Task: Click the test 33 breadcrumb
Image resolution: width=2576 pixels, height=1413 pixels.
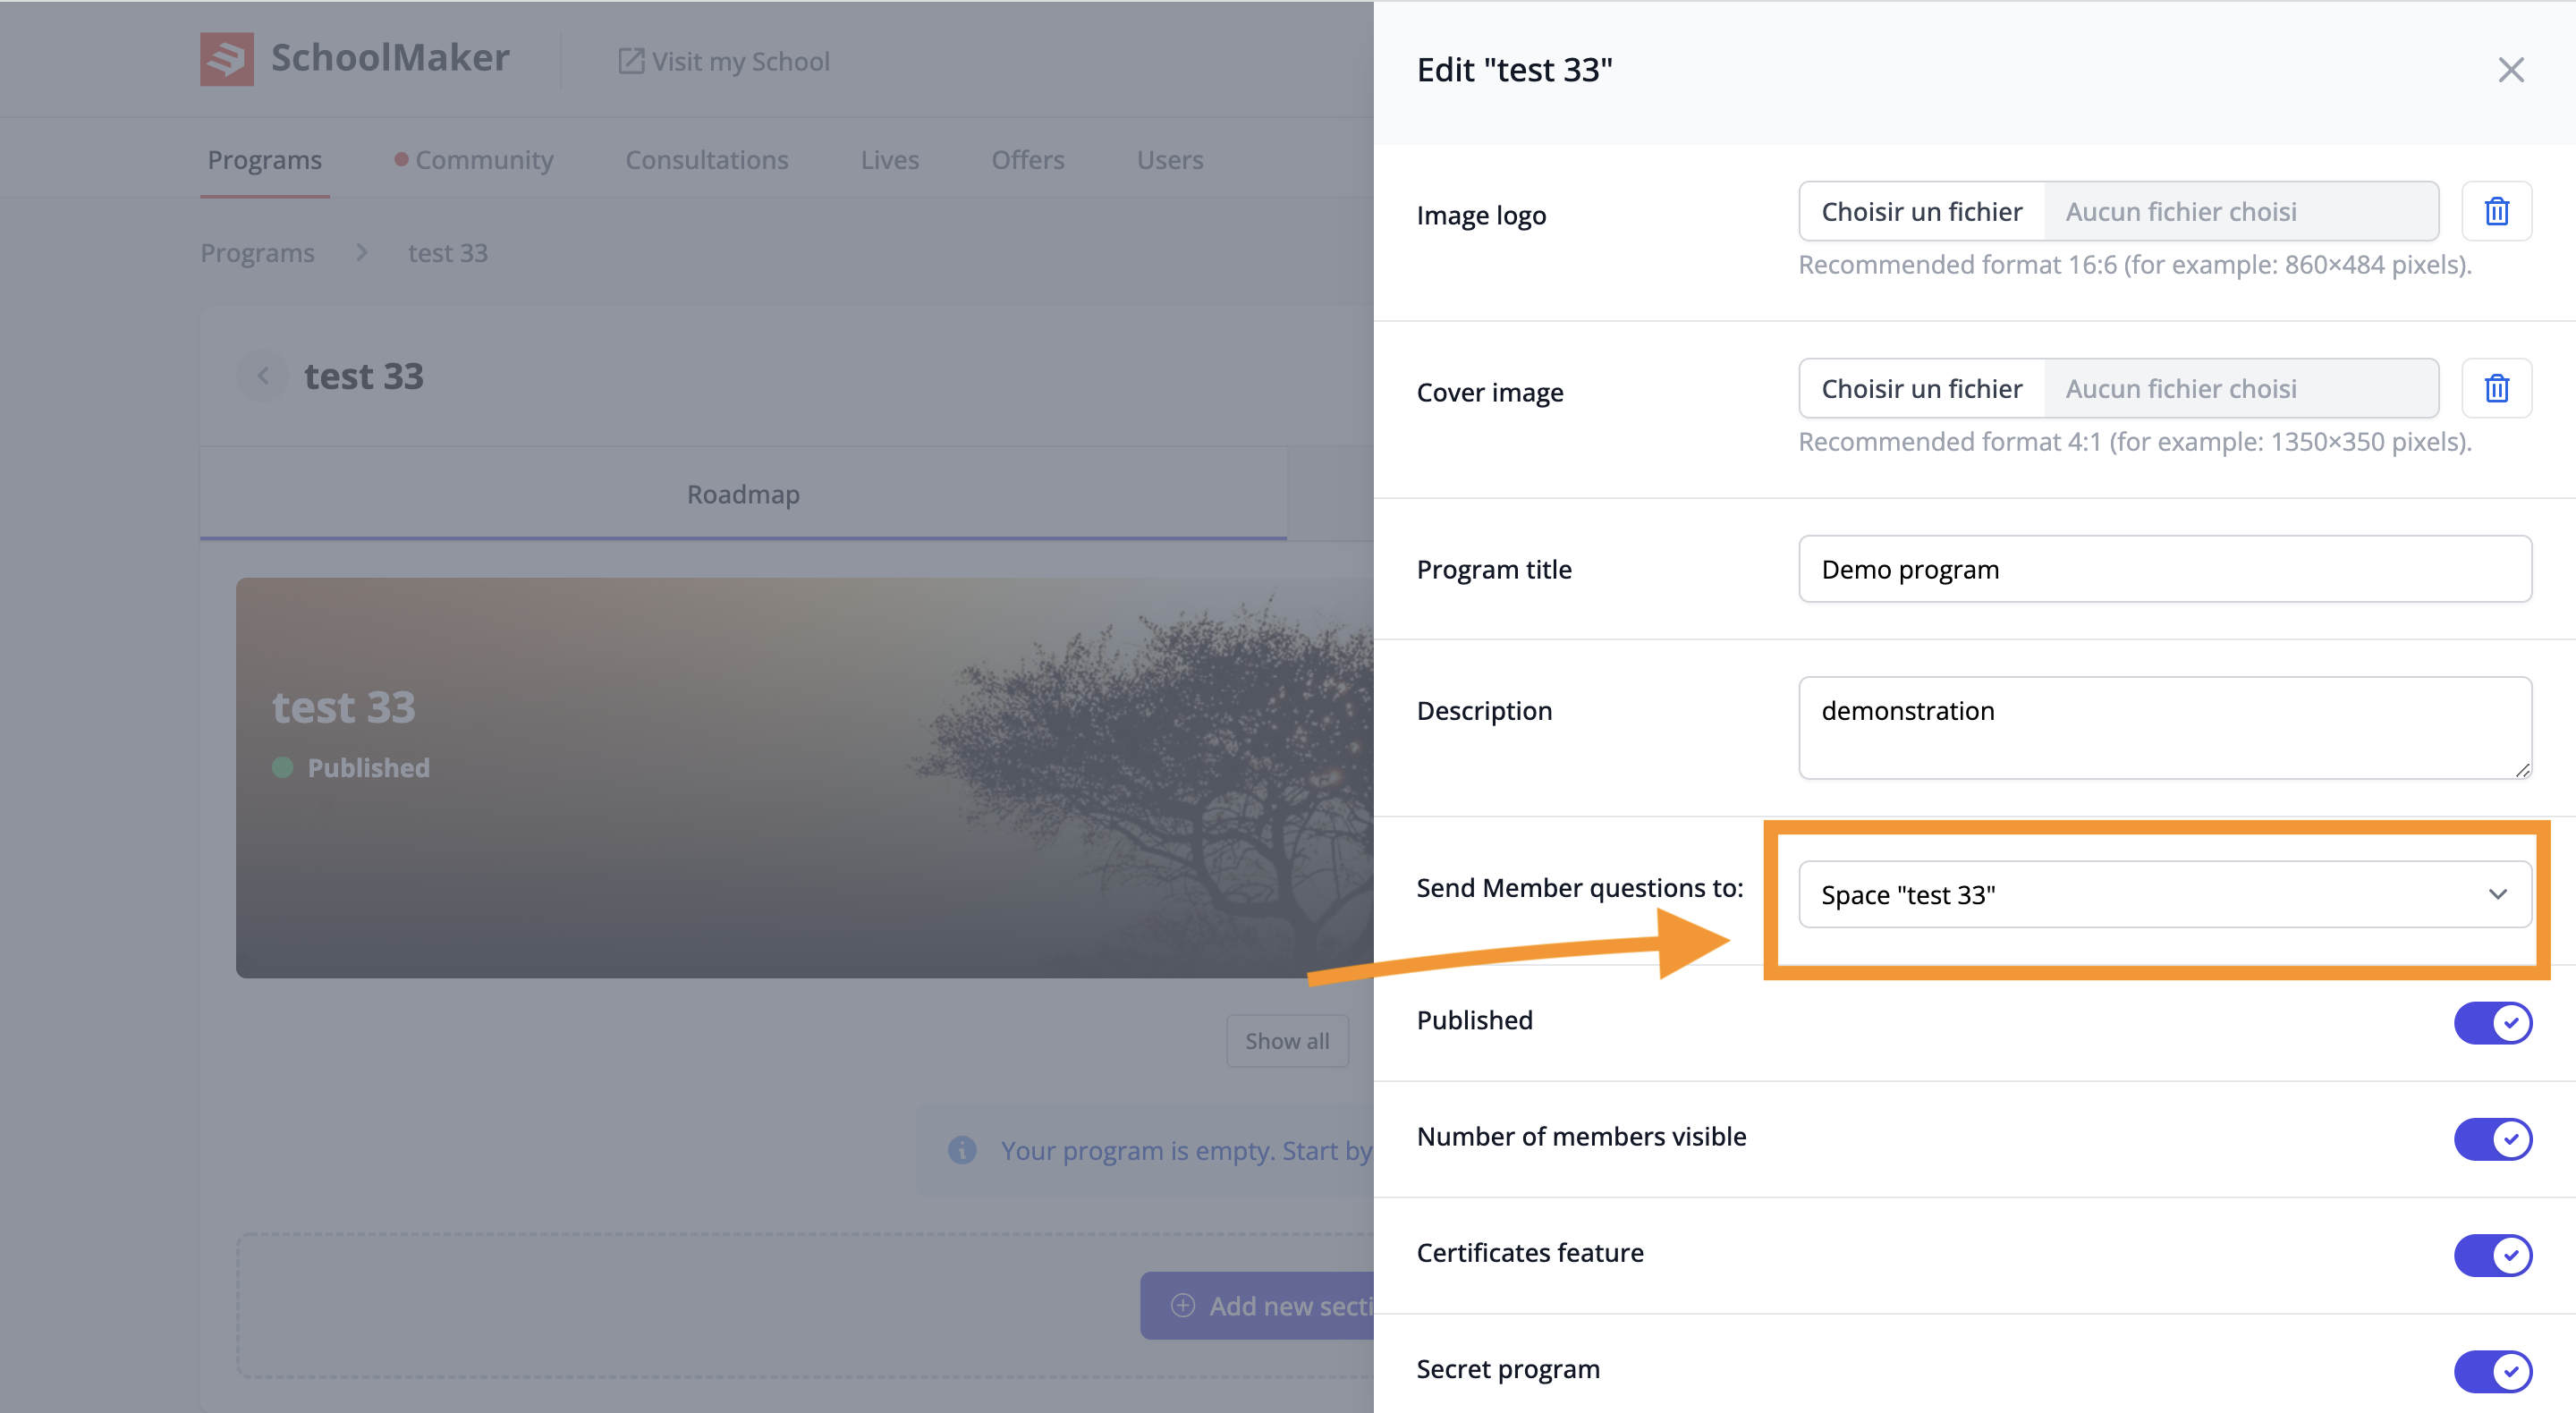Action: coord(448,253)
